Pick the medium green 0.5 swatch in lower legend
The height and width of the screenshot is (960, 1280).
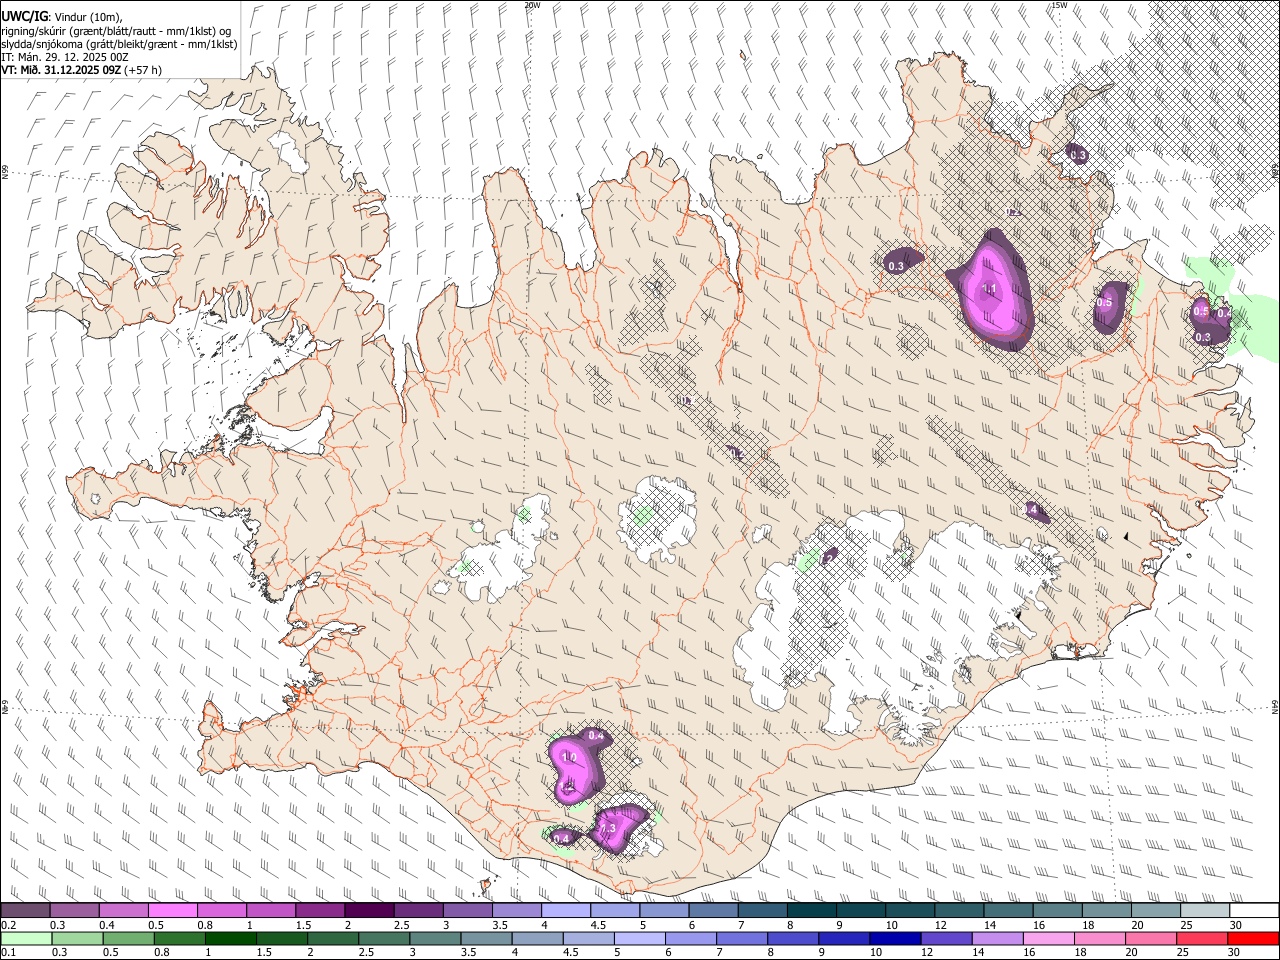pyautogui.click(x=128, y=938)
